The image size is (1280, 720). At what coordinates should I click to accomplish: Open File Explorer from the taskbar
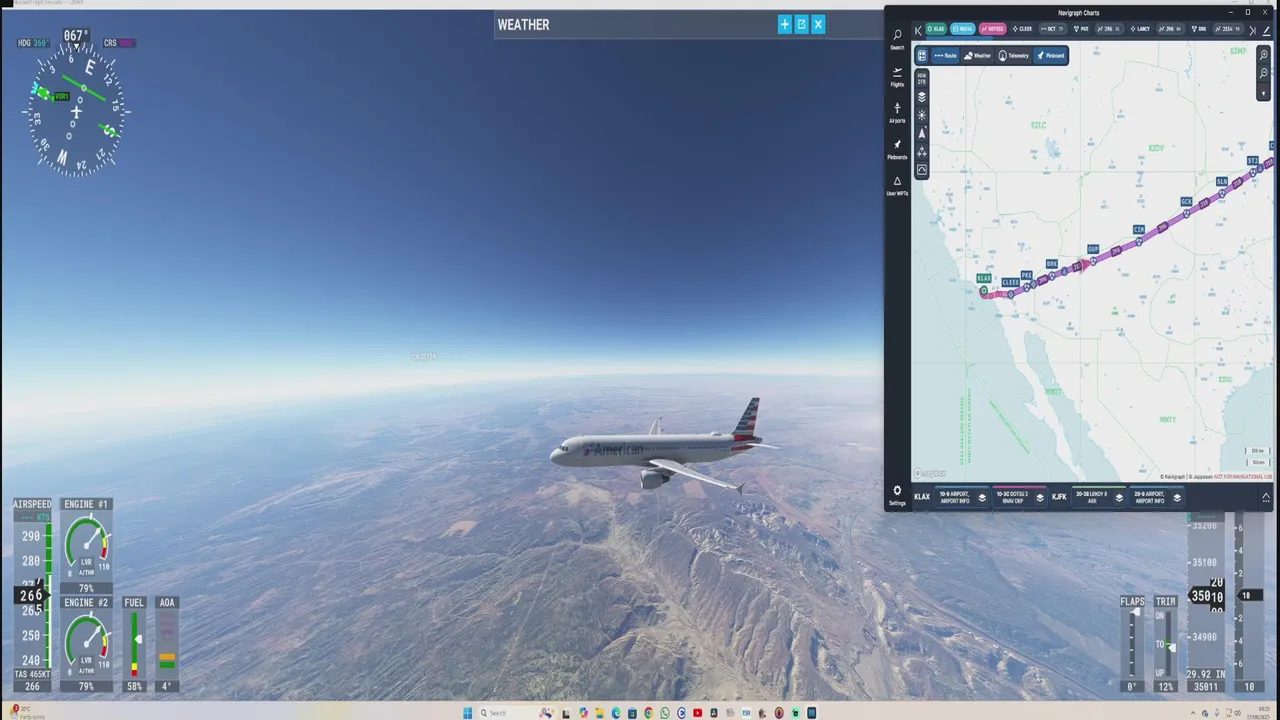pyautogui.click(x=599, y=713)
